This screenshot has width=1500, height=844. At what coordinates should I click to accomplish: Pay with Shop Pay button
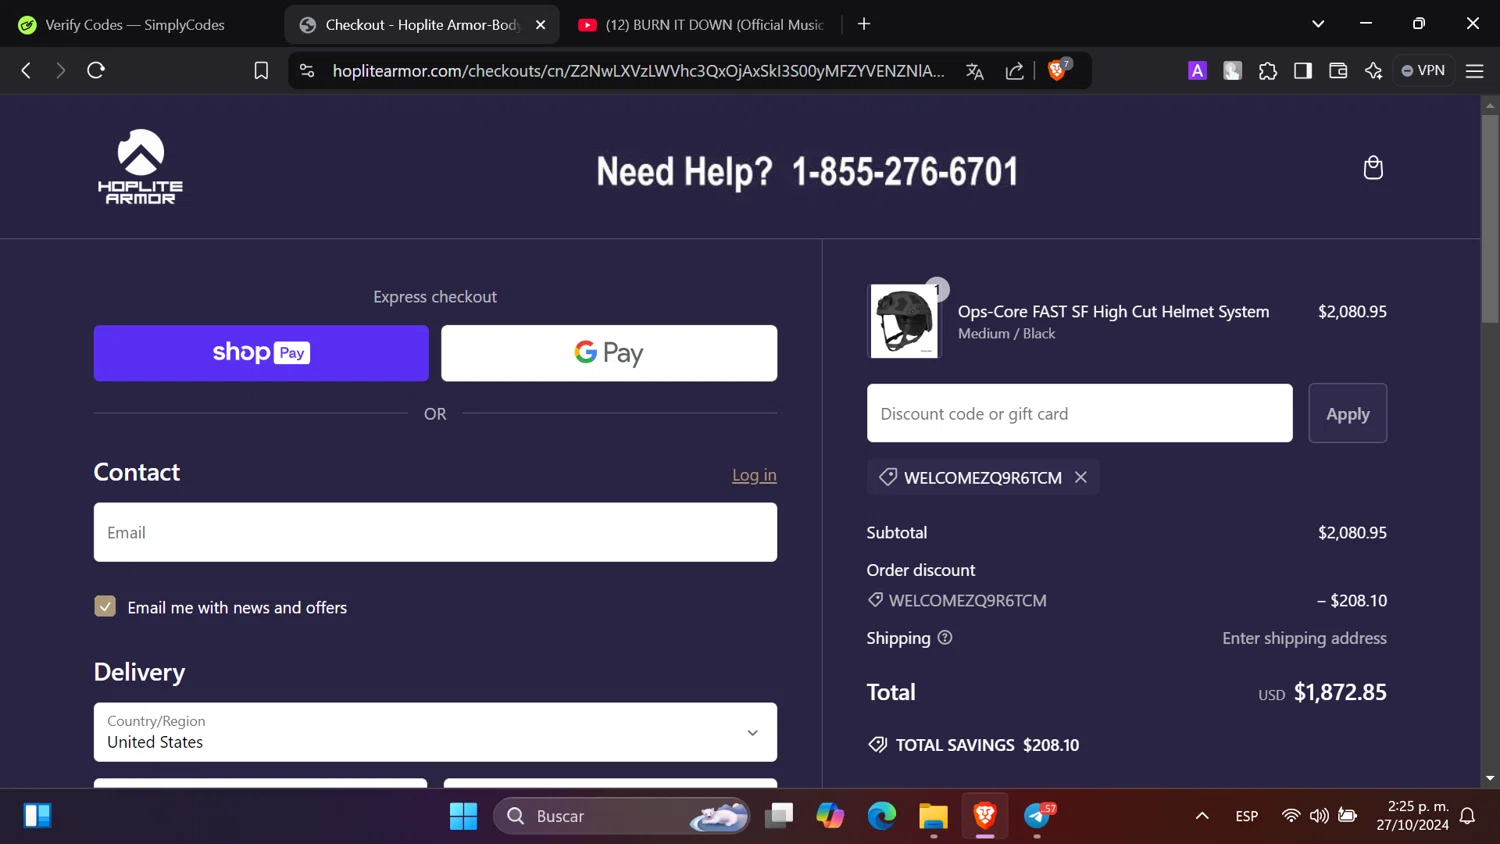coord(261,353)
